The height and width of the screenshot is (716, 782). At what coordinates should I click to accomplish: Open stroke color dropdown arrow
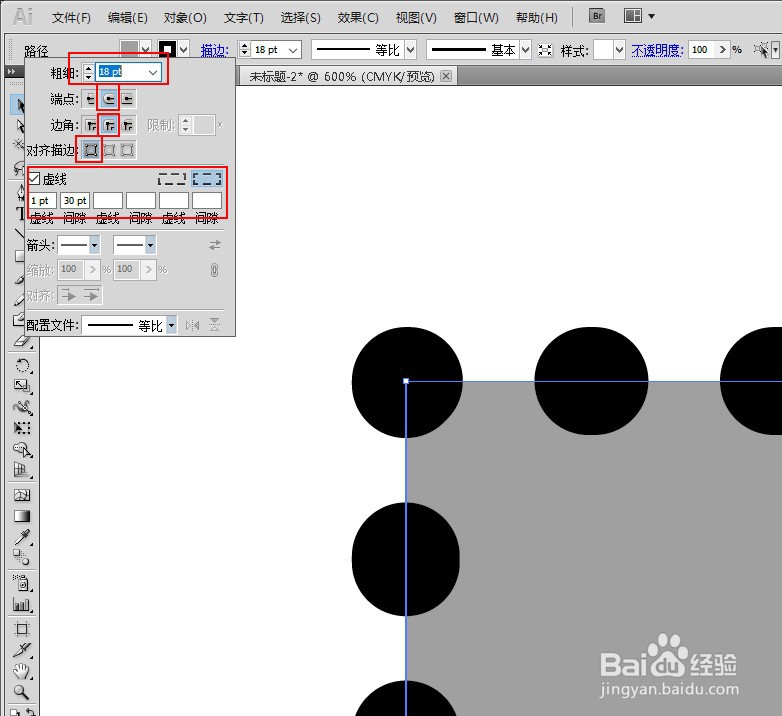[x=184, y=49]
